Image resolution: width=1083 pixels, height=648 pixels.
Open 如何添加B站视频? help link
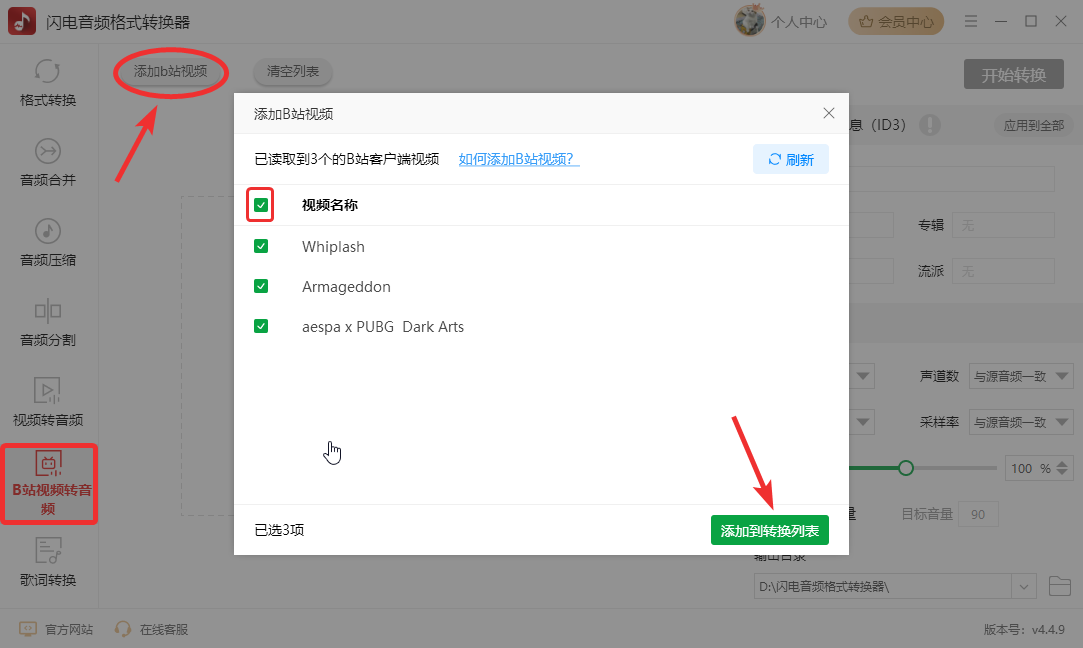pyautogui.click(x=519, y=160)
